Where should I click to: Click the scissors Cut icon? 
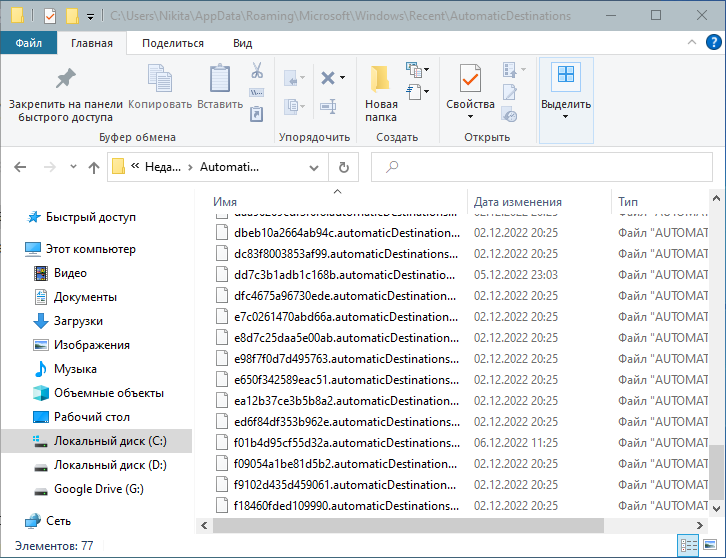coord(257,70)
